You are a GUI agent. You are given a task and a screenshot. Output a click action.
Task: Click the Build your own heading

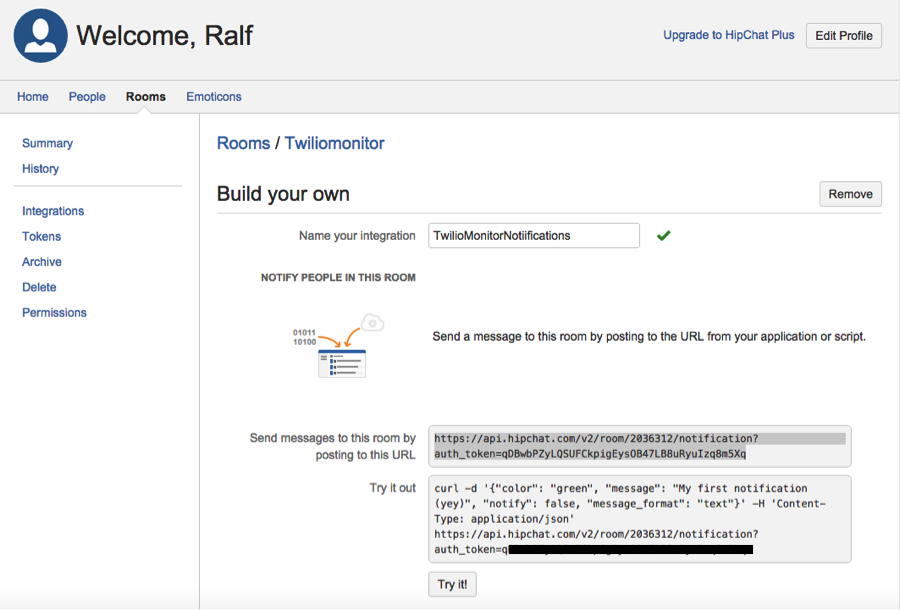[283, 194]
